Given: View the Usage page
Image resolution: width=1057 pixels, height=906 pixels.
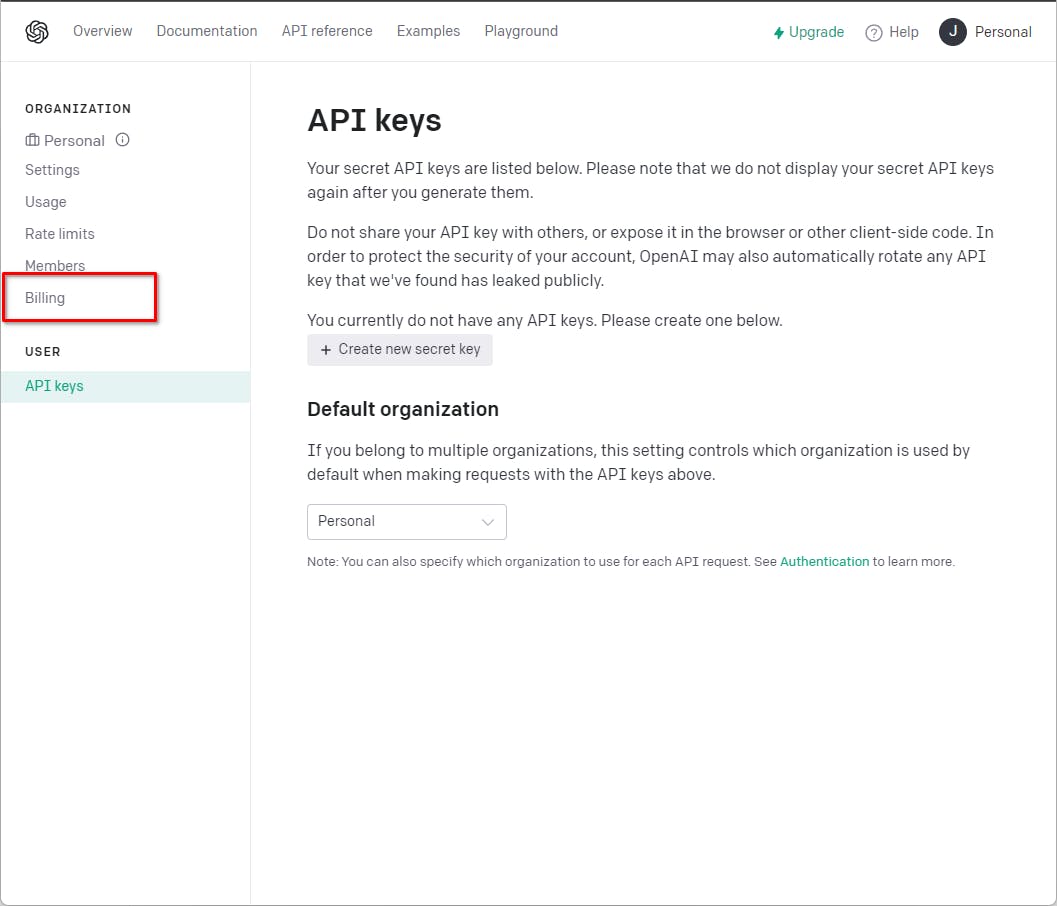Looking at the screenshot, I should 46,202.
